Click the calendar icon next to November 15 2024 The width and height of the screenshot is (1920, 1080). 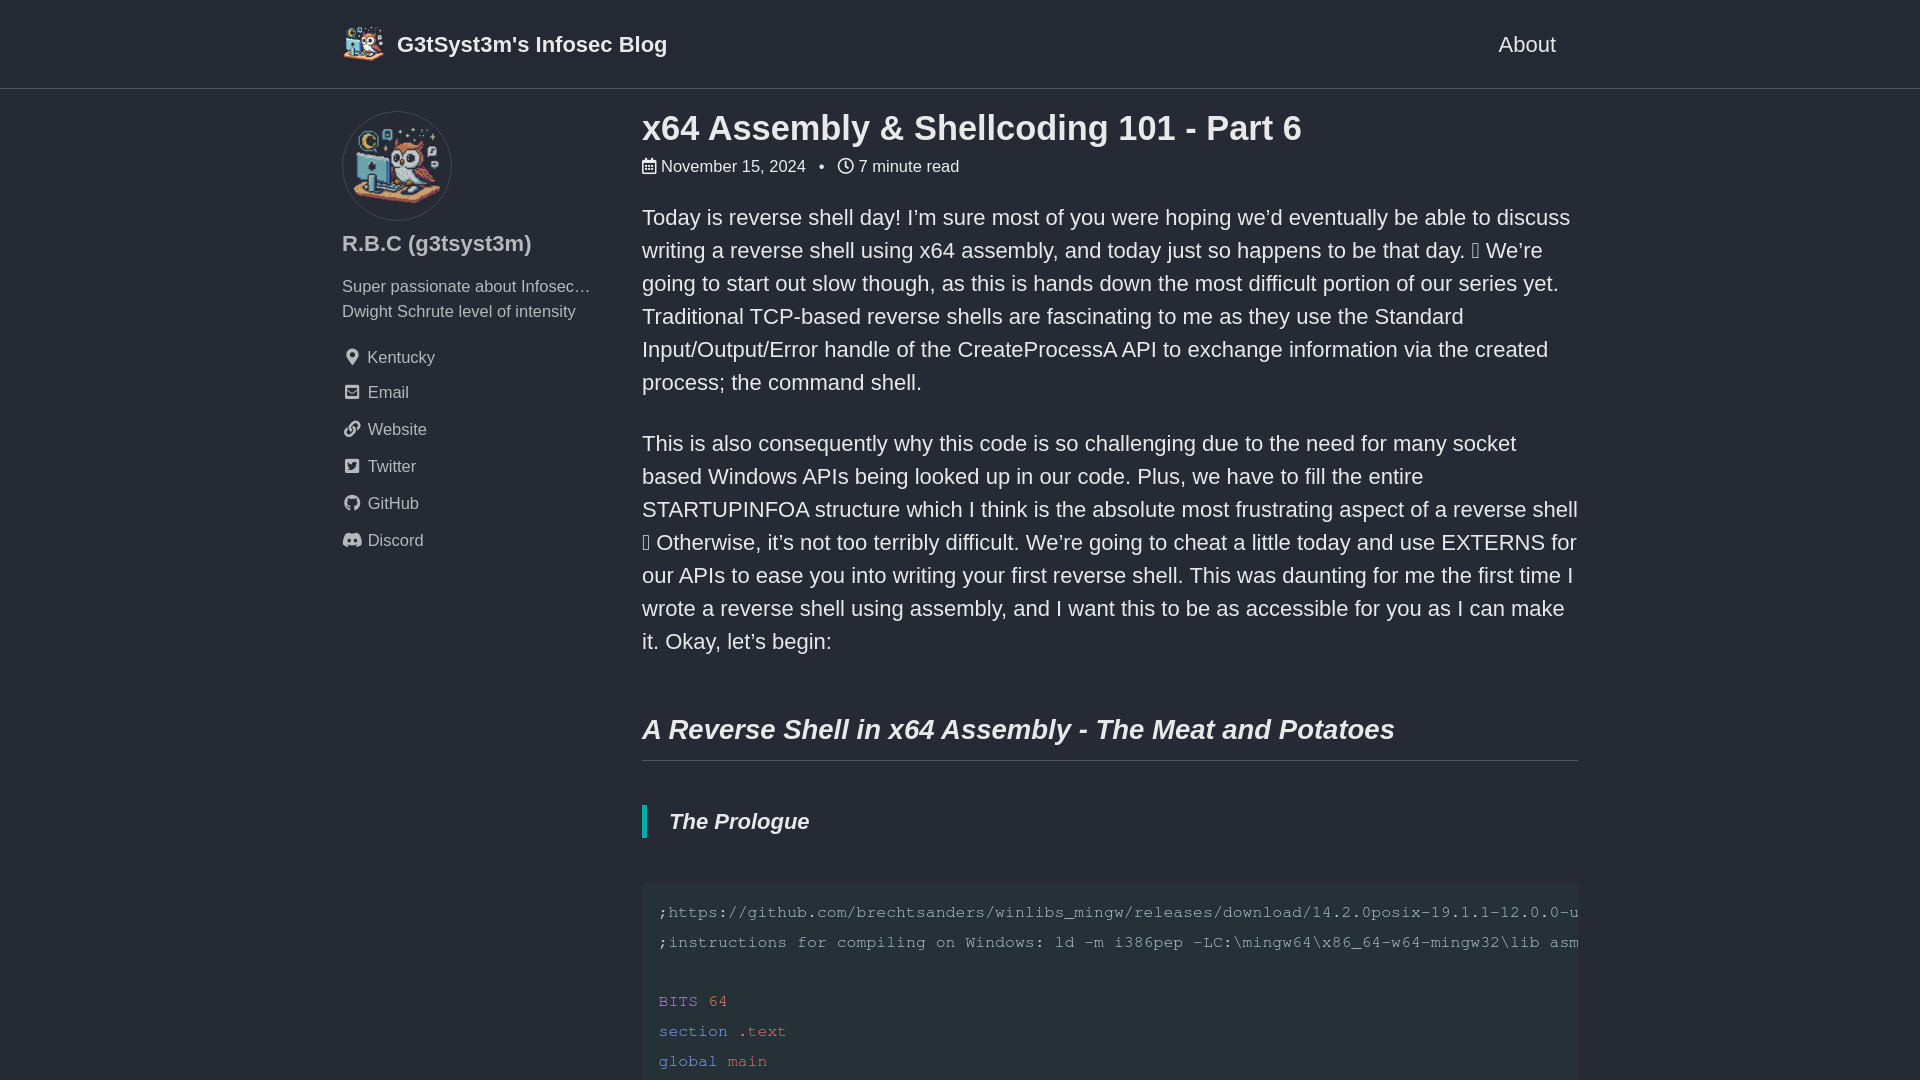coord(649,165)
